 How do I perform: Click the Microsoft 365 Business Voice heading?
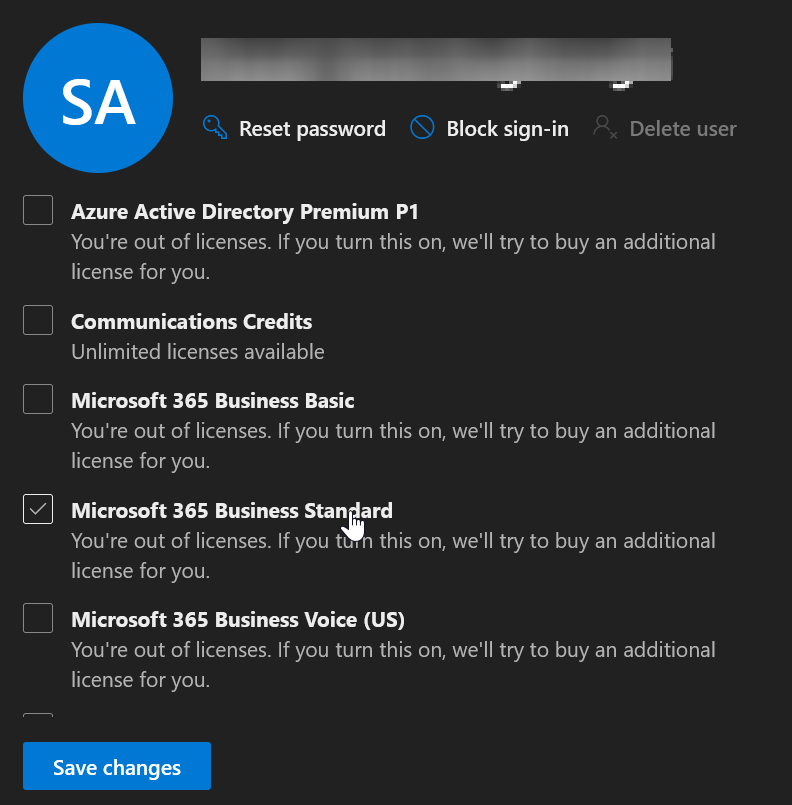click(x=237, y=619)
